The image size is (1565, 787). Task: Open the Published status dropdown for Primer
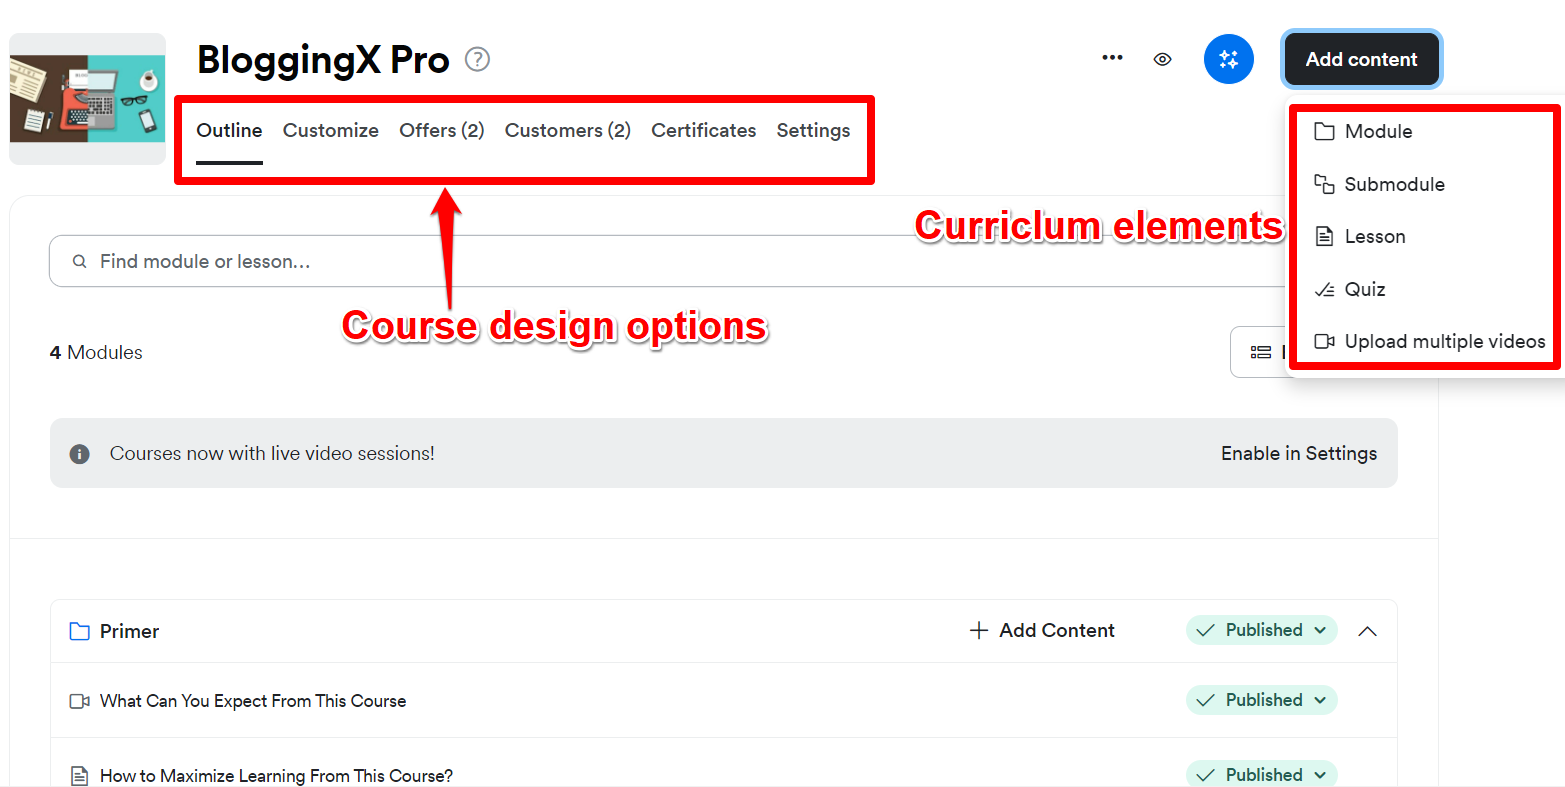point(1261,630)
